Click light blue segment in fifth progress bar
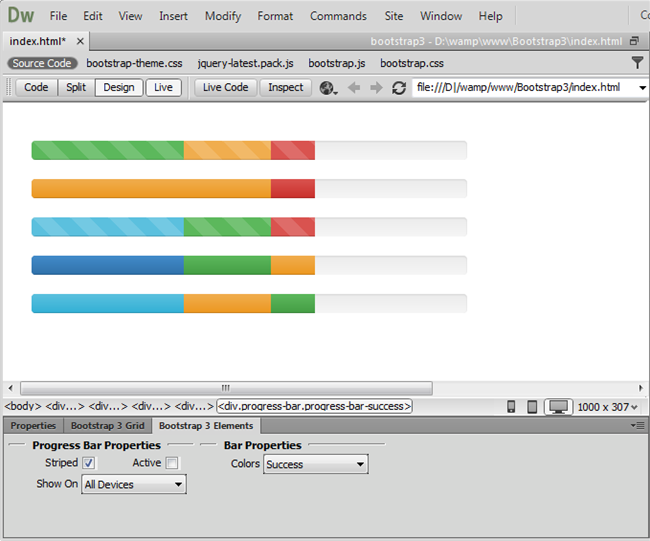 108,303
